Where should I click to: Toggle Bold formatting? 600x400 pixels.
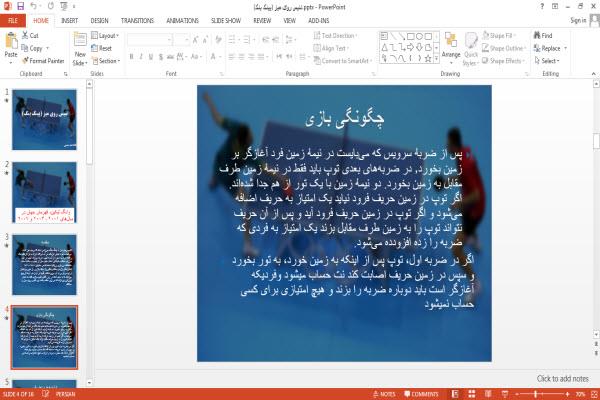(x=131, y=57)
